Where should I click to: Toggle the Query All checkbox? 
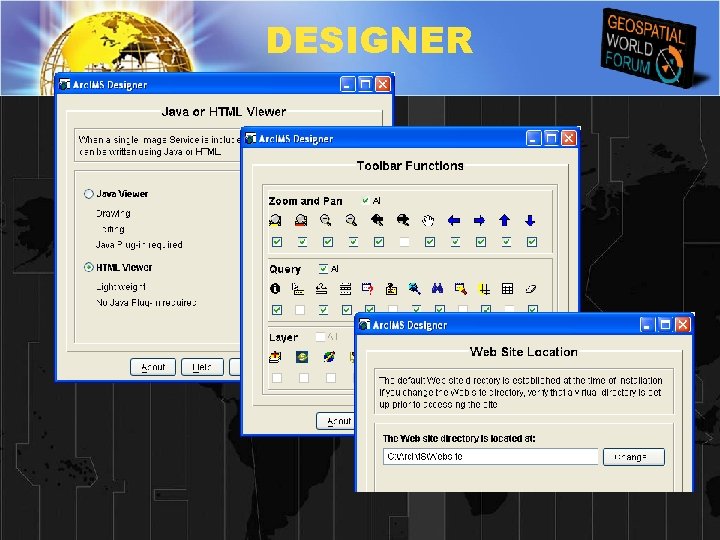pyautogui.click(x=323, y=269)
